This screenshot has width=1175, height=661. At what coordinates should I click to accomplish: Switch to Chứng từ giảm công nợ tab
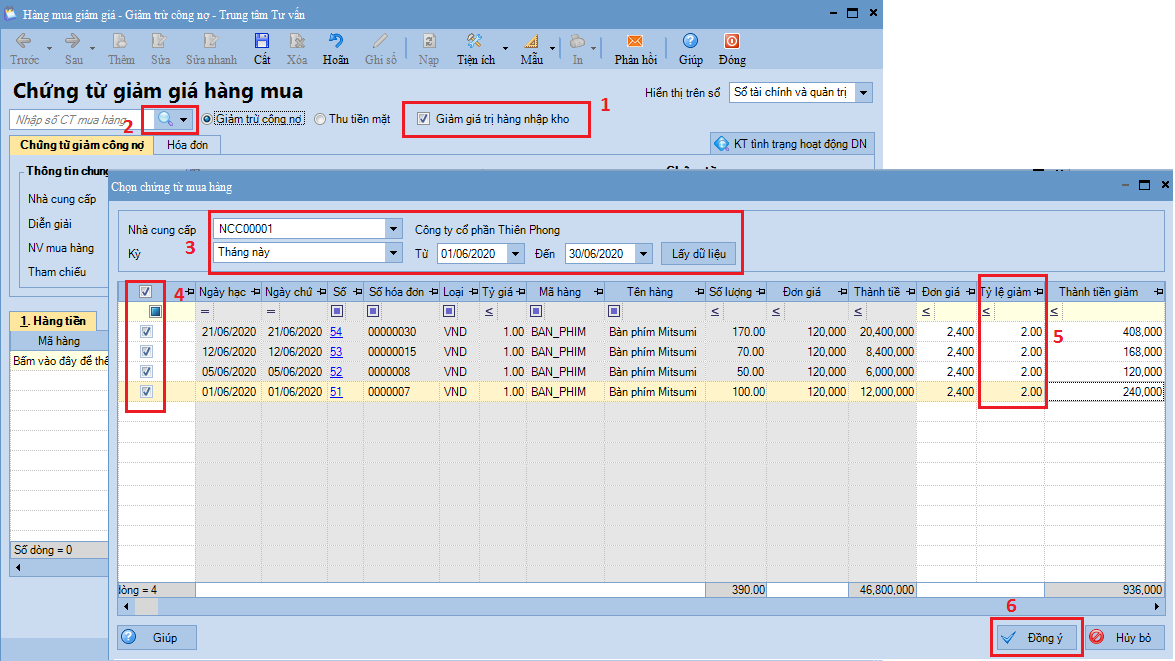click(x=82, y=145)
